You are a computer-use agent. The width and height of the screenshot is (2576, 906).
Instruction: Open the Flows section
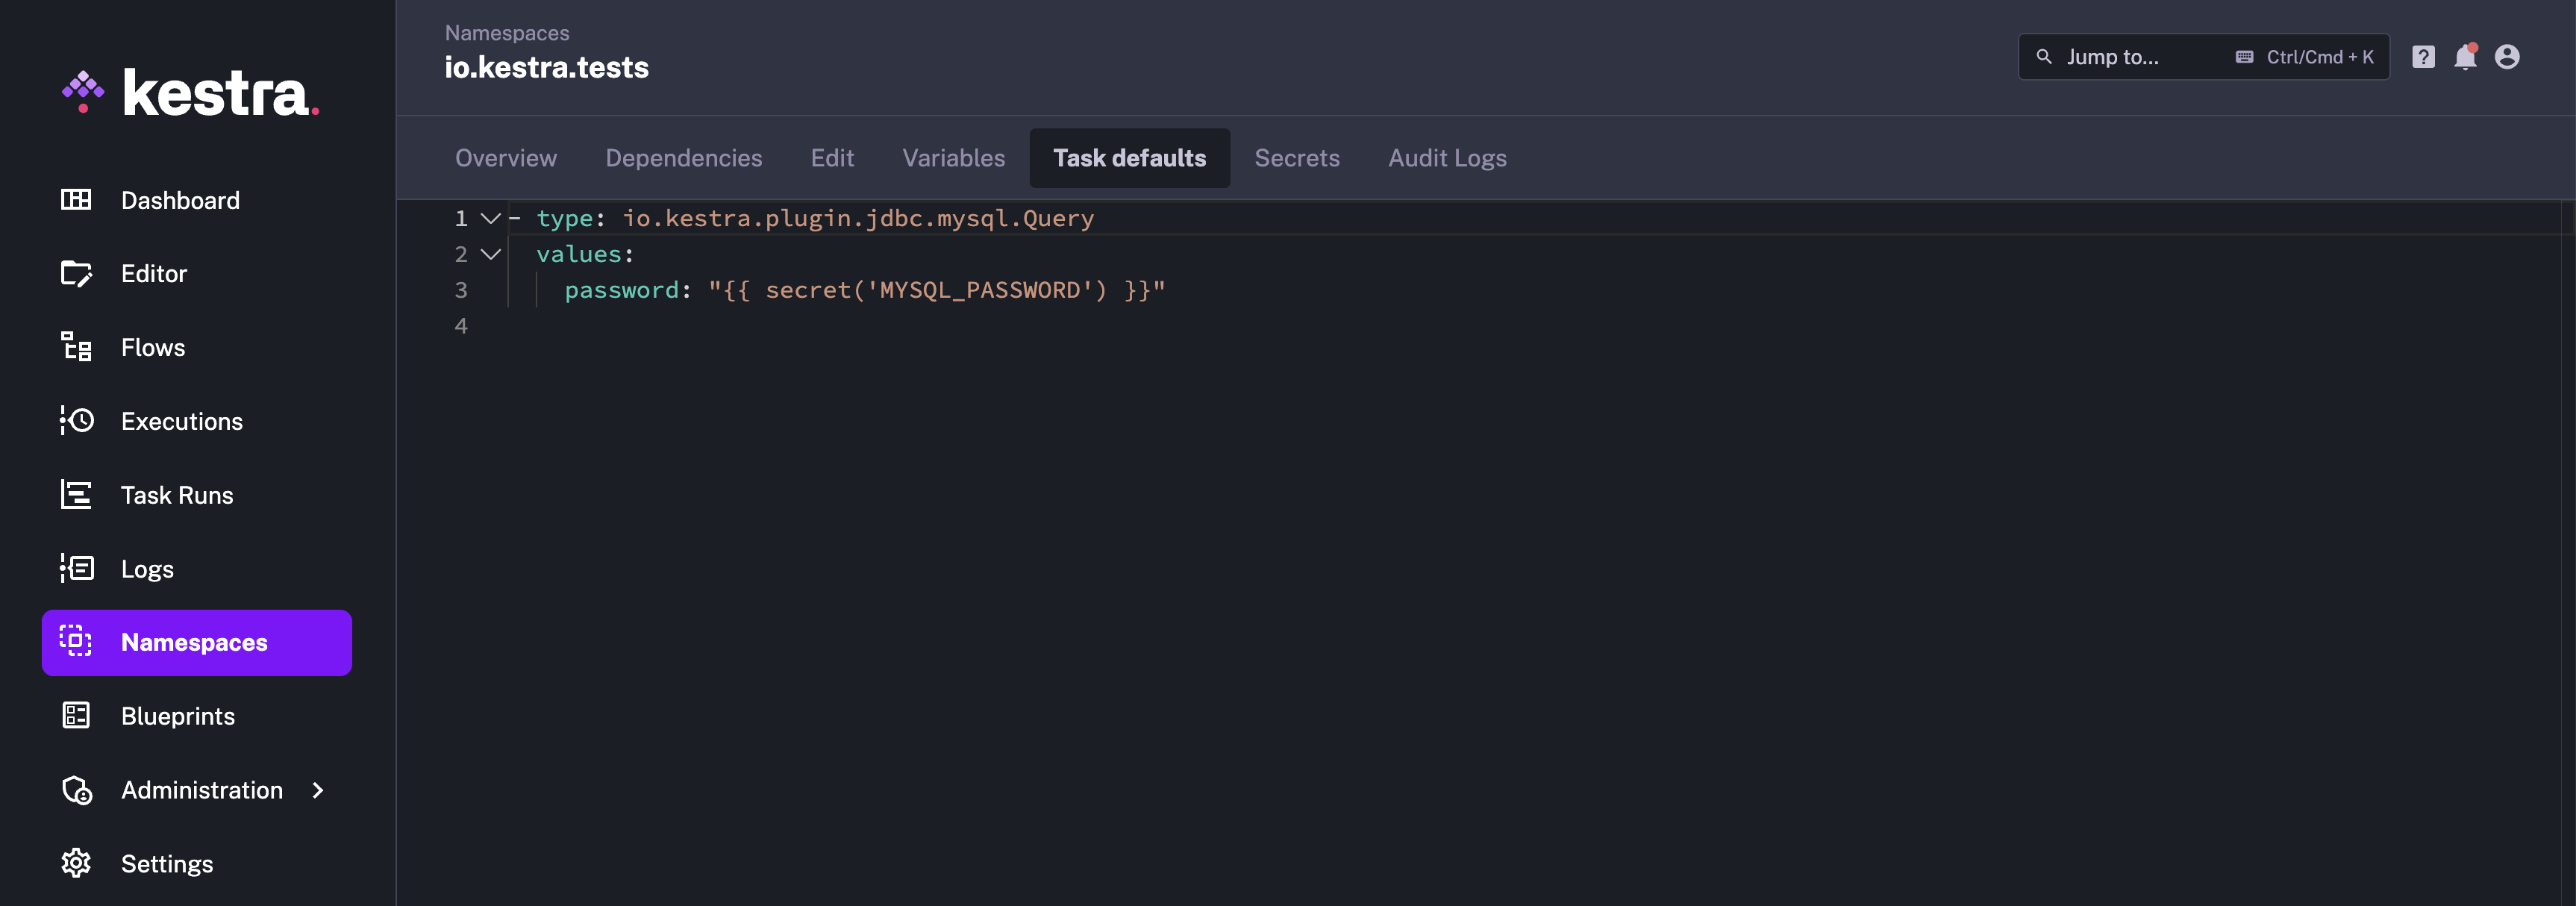tap(152, 347)
